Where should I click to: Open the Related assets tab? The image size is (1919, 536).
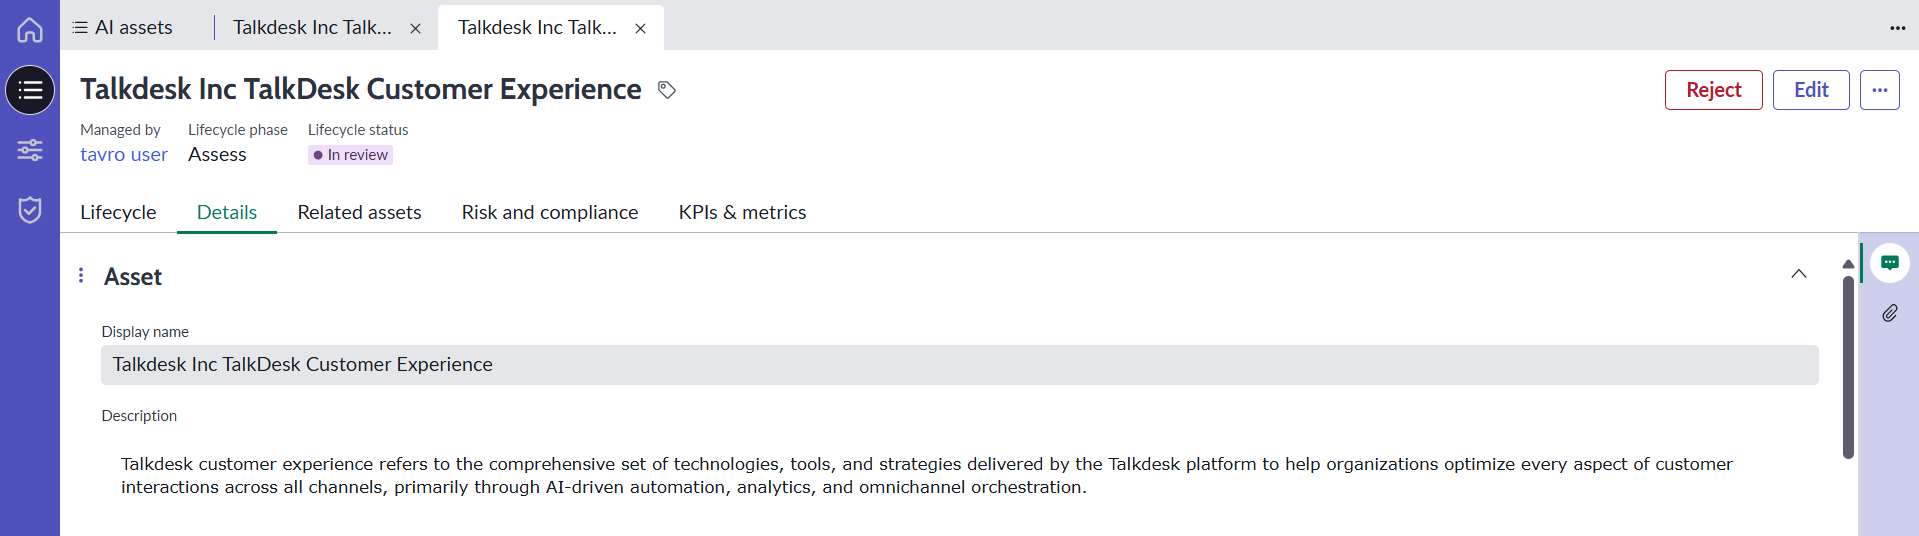359,212
